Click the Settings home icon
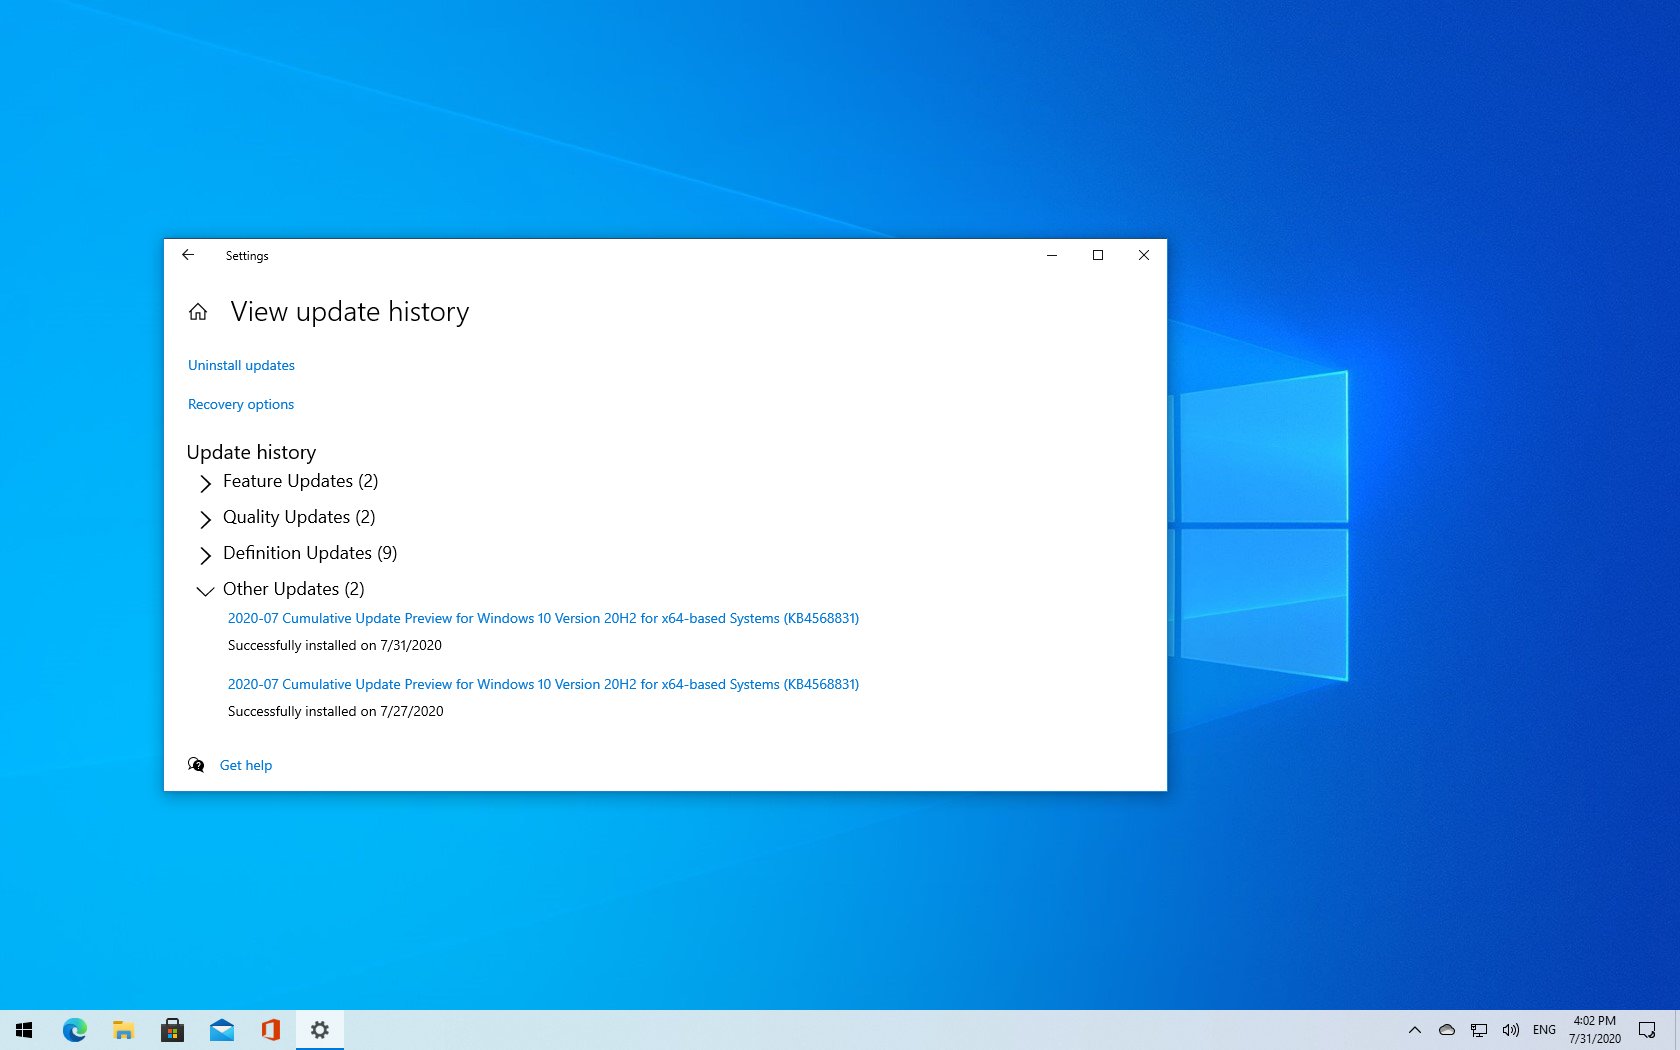The image size is (1680, 1050). tap(197, 311)
